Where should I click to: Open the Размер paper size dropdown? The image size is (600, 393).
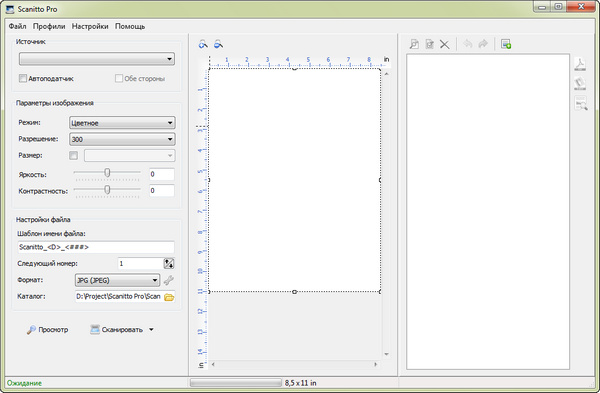130,155
